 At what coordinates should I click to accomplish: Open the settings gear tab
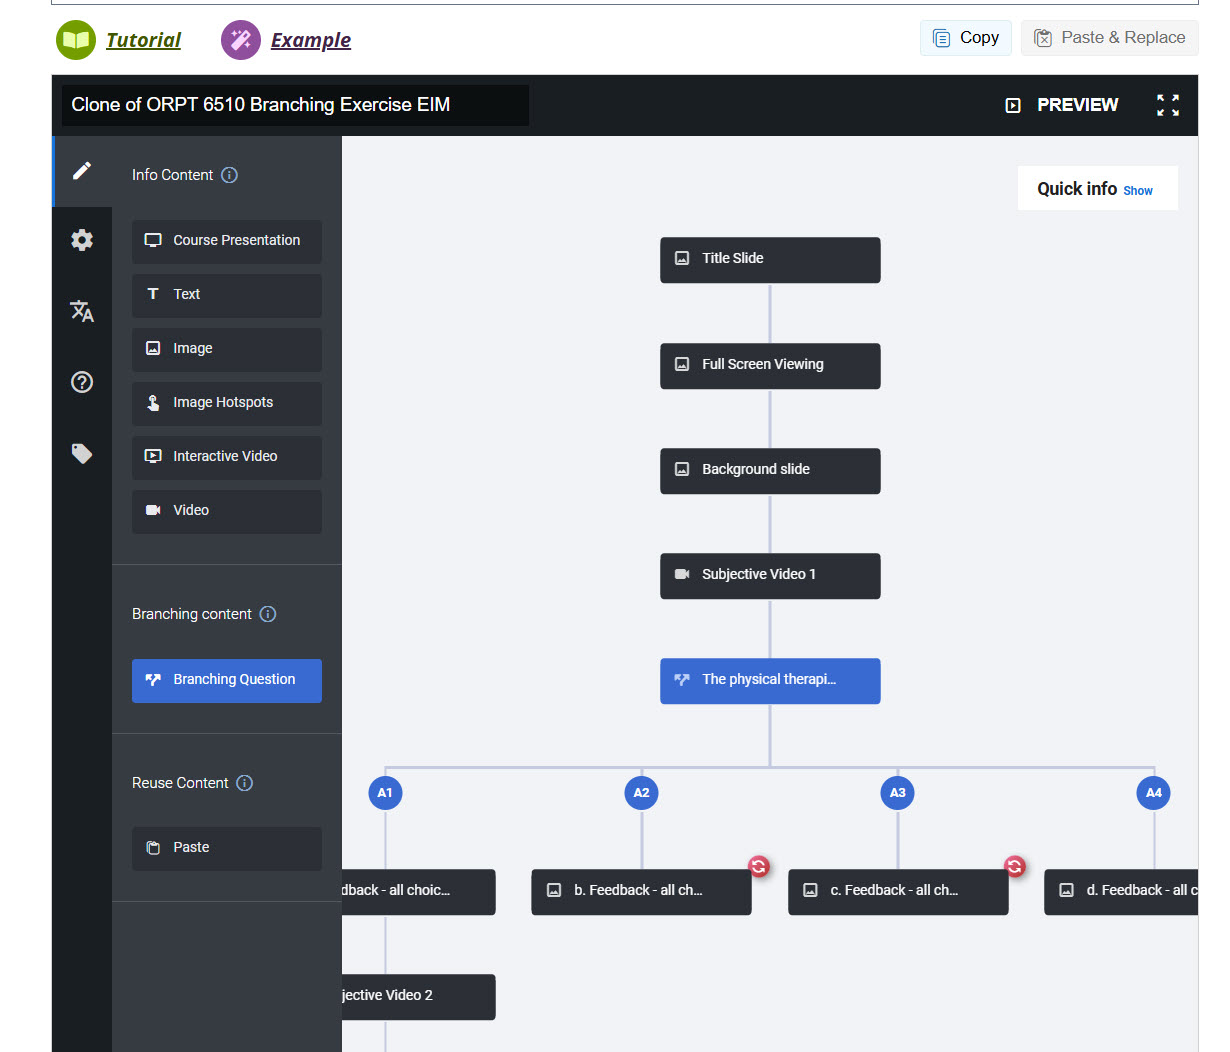[x=82, y=240]
